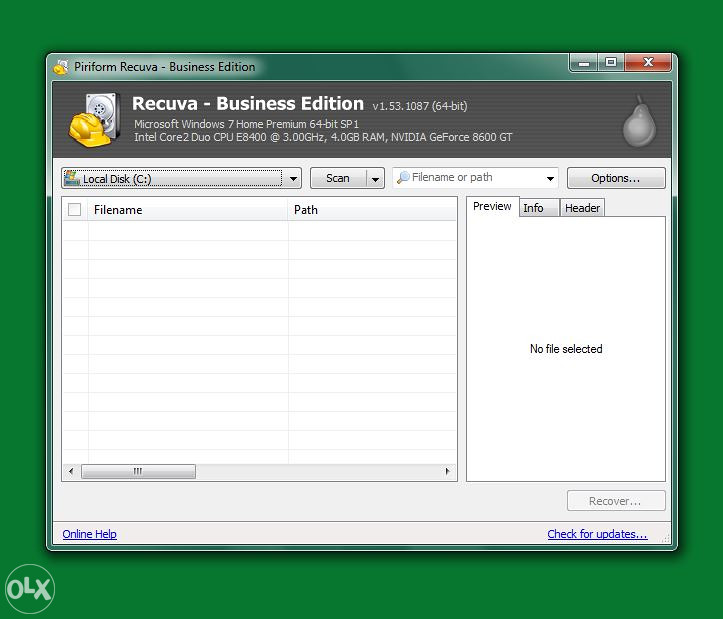
Task: Click the scrollbar left arrow
Action: coord(71,471)
